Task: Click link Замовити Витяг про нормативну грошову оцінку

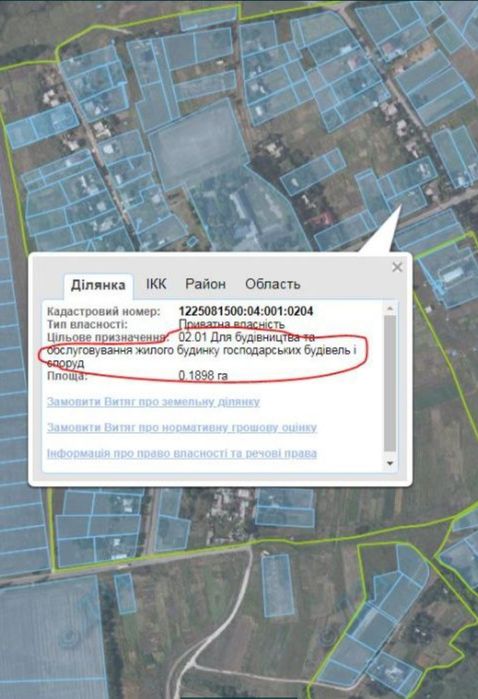Action: [181, 427]
